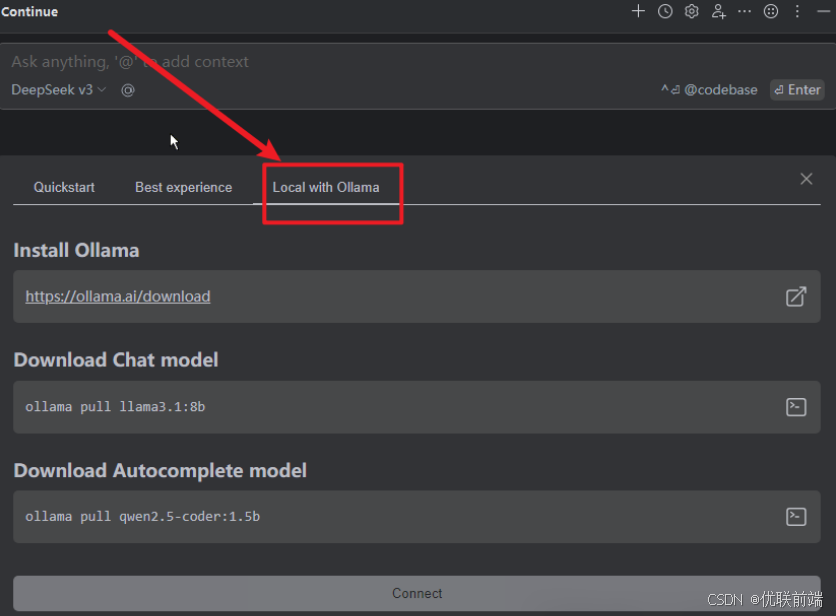Open the https://ollama.ai/download link
This screenshot has height=616, width=836.
pyautogui.click(x=118, y=297)
